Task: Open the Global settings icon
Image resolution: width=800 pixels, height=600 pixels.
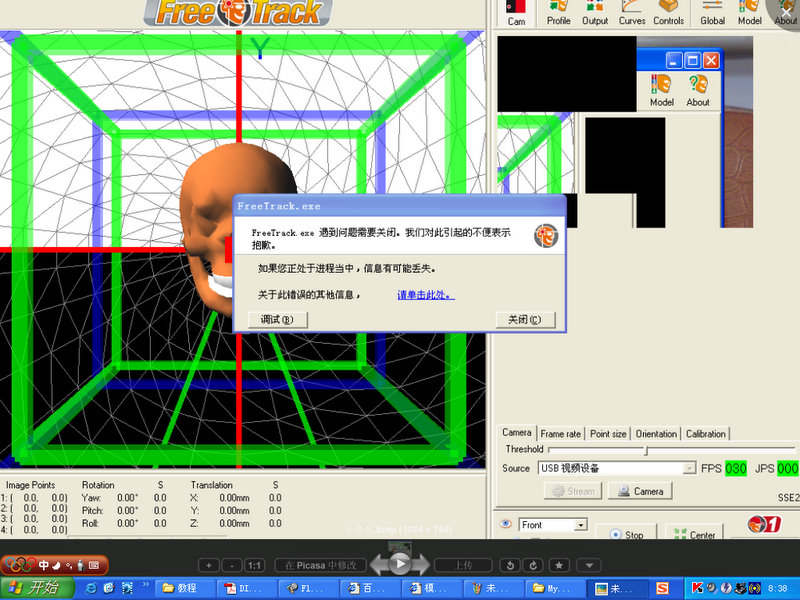Action: click(x=712, y=13)
